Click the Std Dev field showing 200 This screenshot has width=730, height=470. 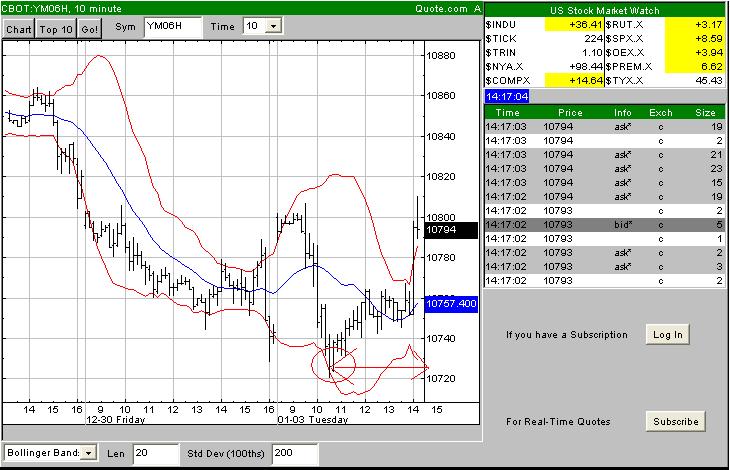point(295,453)
